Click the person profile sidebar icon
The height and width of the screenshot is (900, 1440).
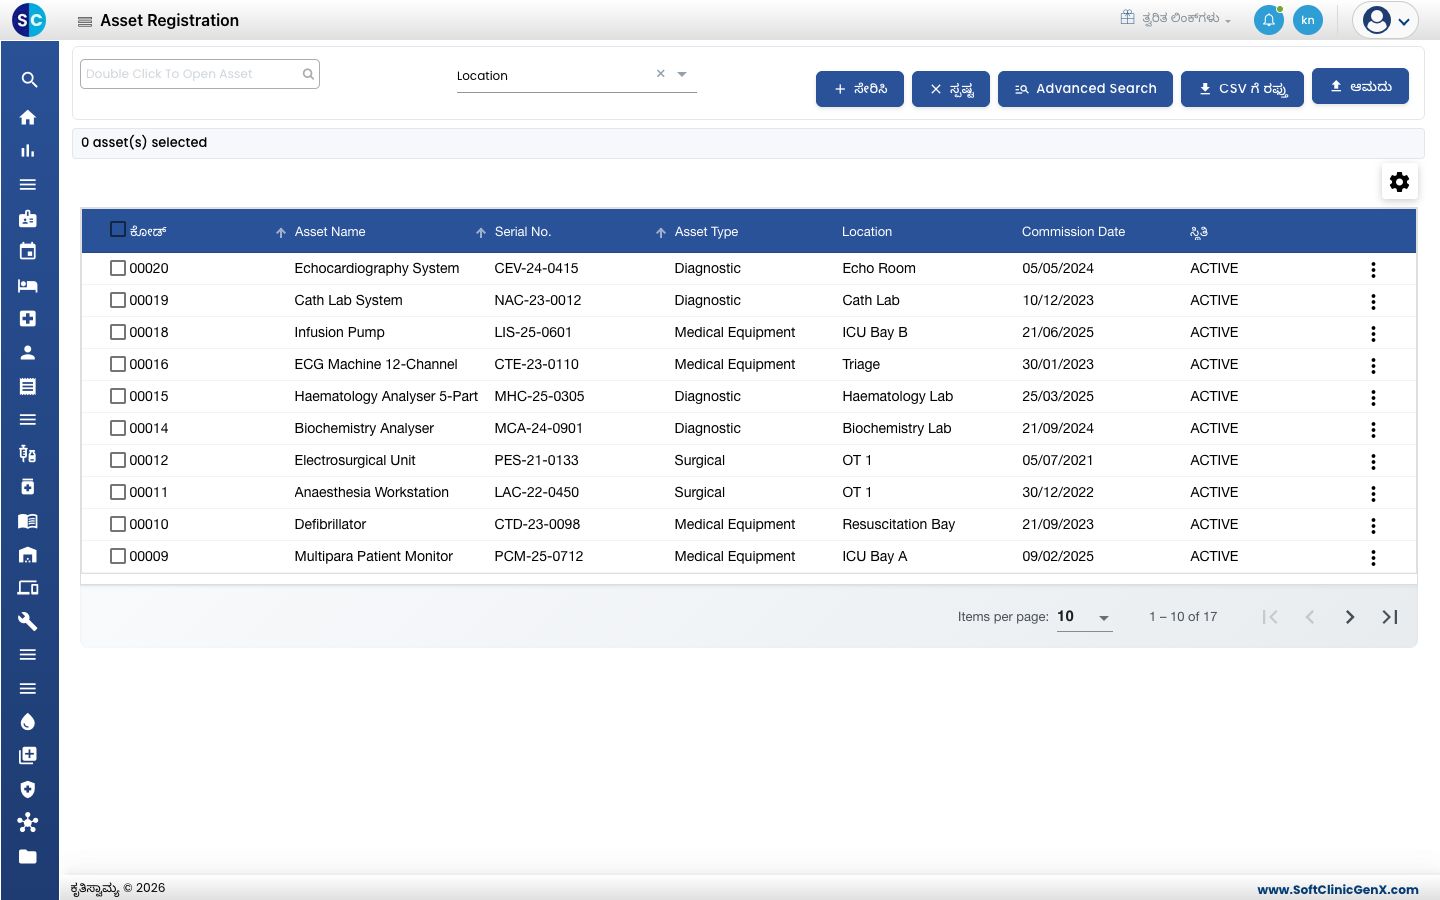pos(28,353)
